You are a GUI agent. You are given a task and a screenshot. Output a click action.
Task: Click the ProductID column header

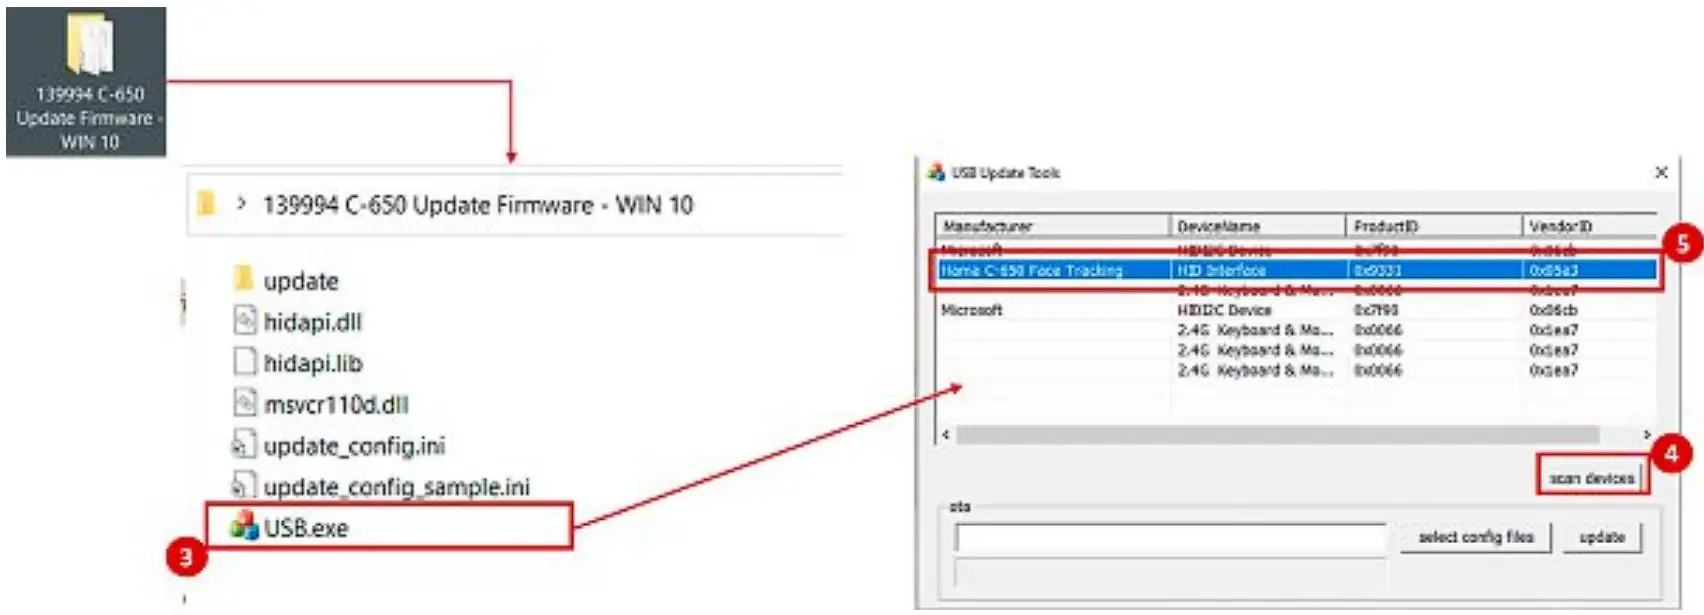click(1434, 226)
